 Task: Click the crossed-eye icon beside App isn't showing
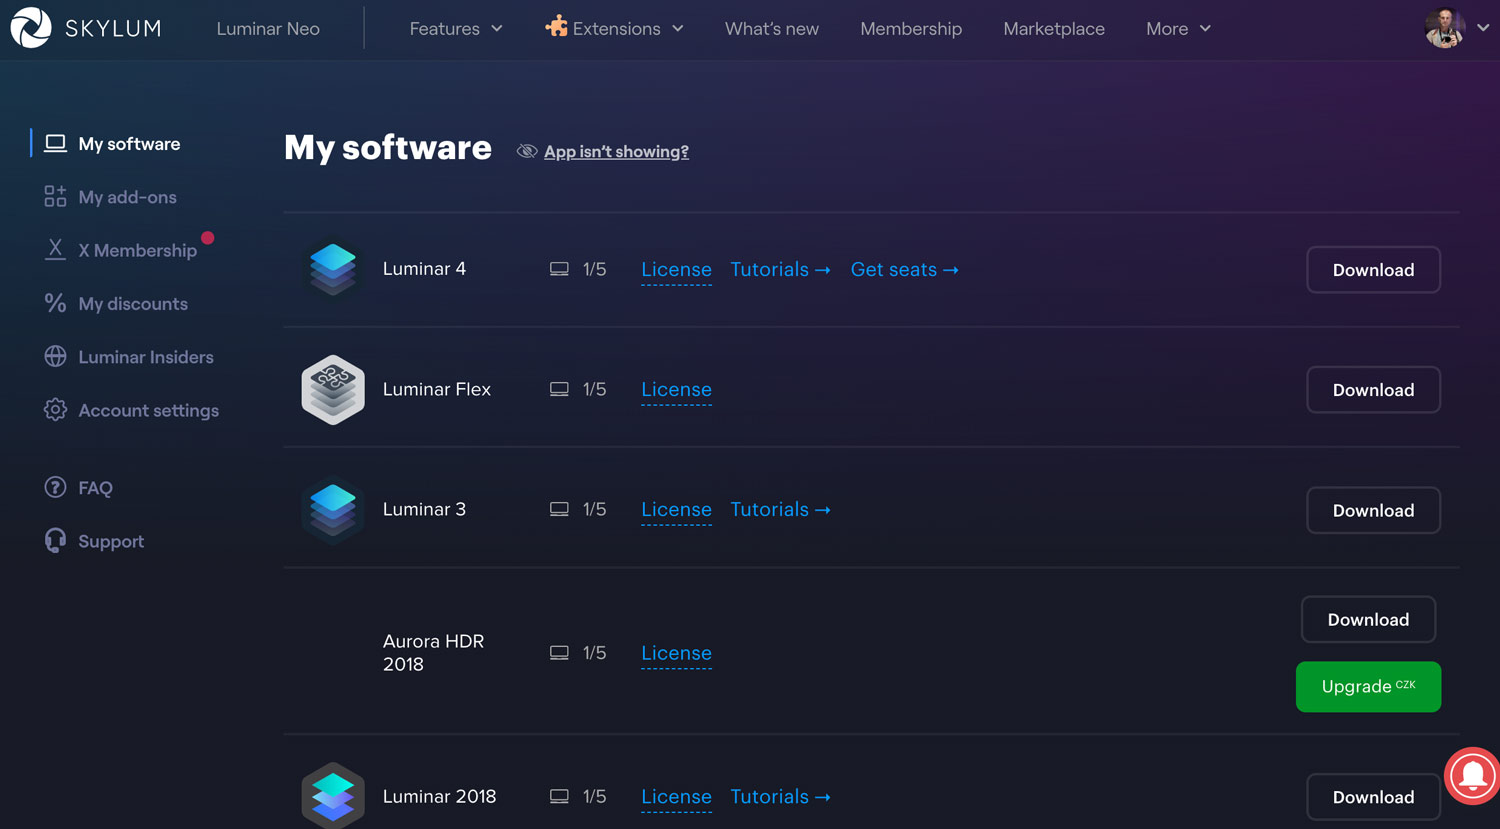527,152
